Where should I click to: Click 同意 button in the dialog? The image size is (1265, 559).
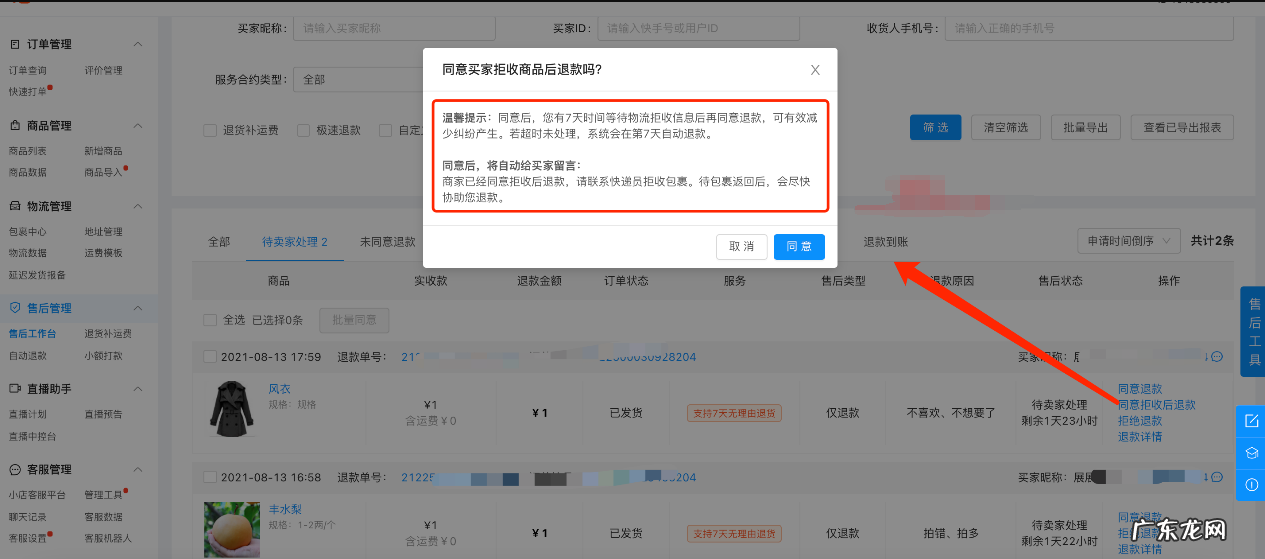[x=799, y=247]
